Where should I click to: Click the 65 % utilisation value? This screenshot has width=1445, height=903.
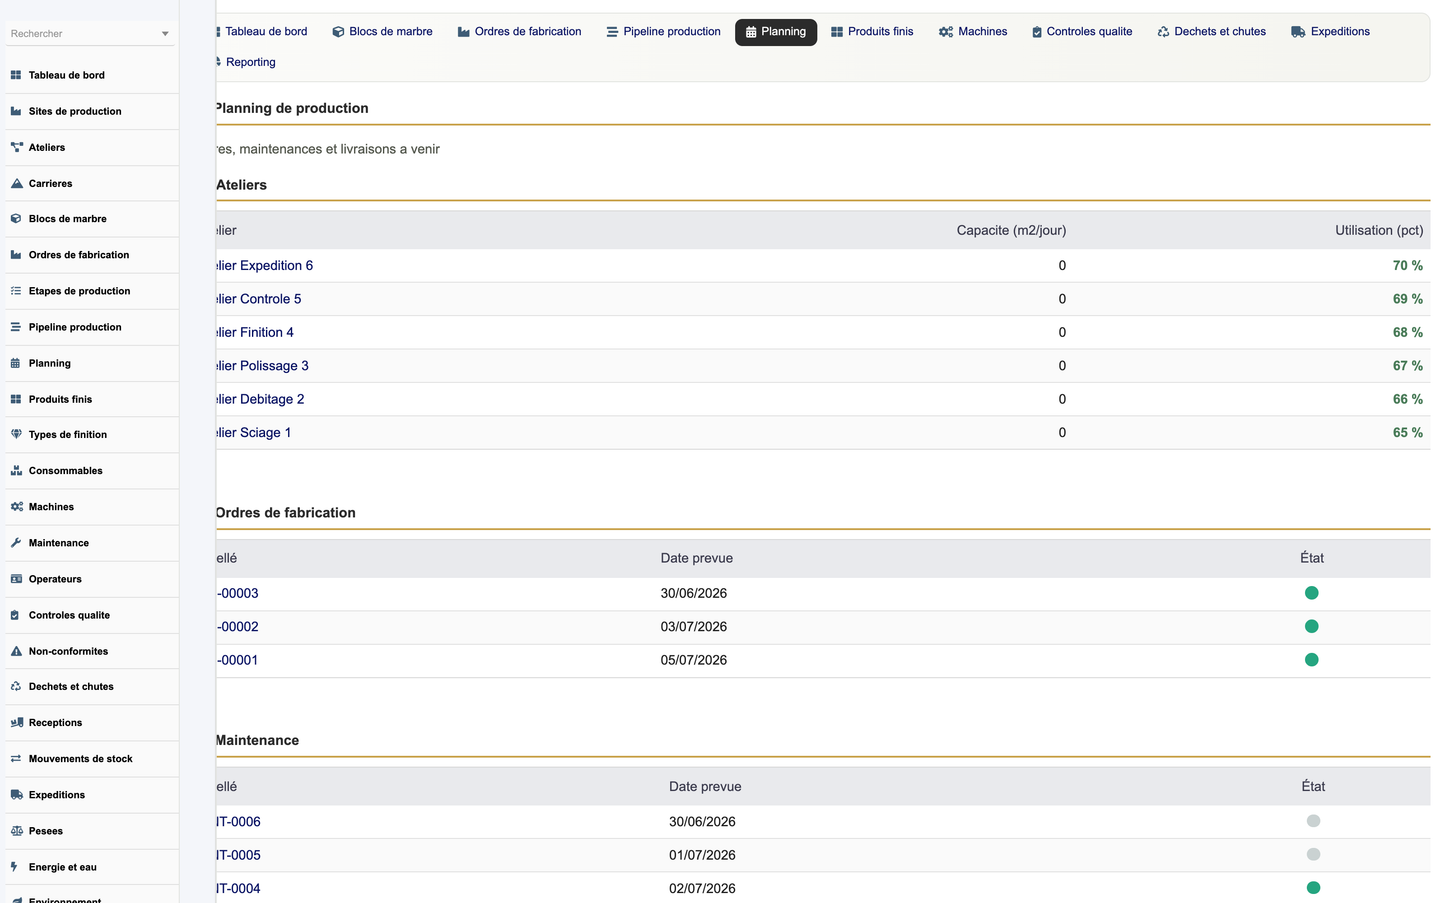1407,433
